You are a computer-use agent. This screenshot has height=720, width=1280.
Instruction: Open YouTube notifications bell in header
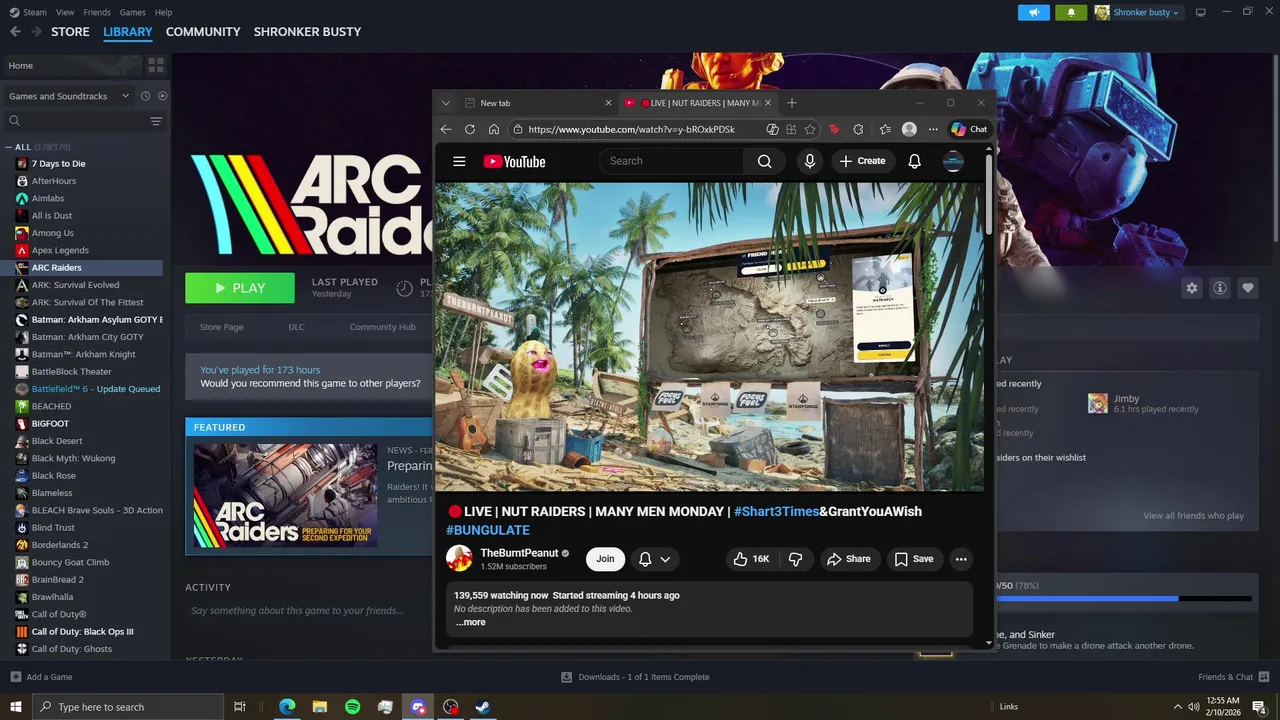click(914, 161)
